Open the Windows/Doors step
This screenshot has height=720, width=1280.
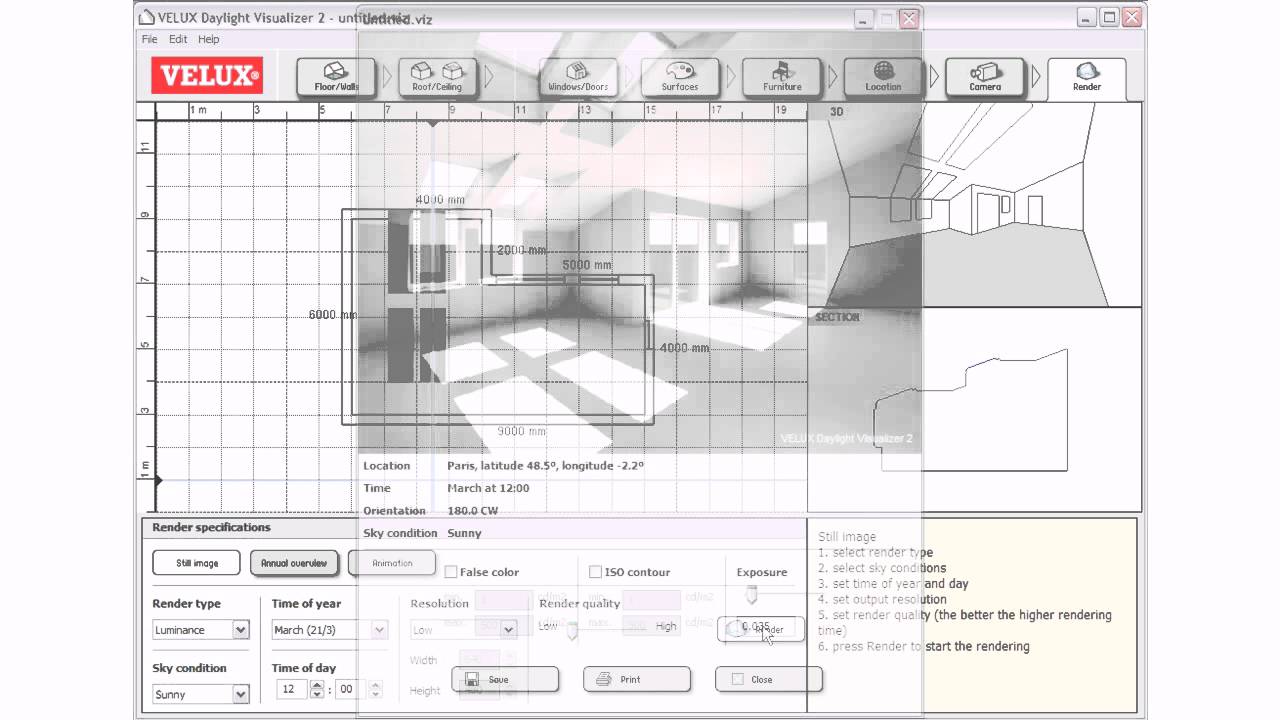tap(577, 77)
